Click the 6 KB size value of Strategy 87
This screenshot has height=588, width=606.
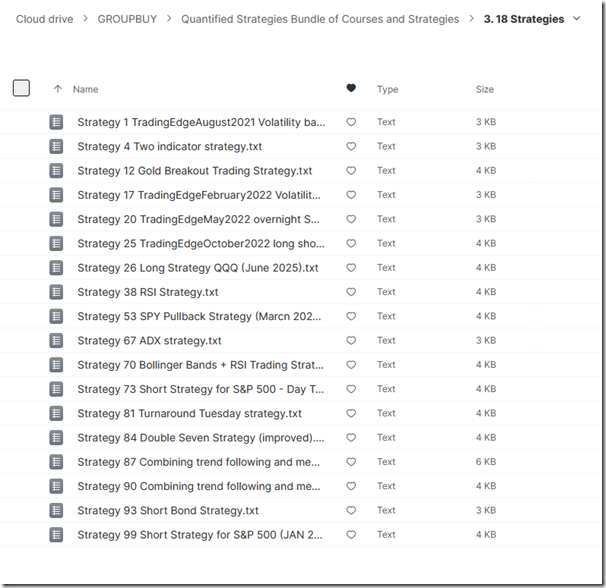[486, 462]
